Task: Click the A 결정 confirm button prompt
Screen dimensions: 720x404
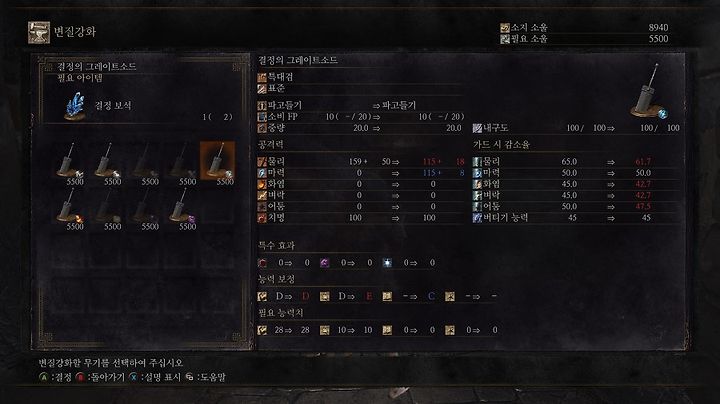Action: point(55,377)
